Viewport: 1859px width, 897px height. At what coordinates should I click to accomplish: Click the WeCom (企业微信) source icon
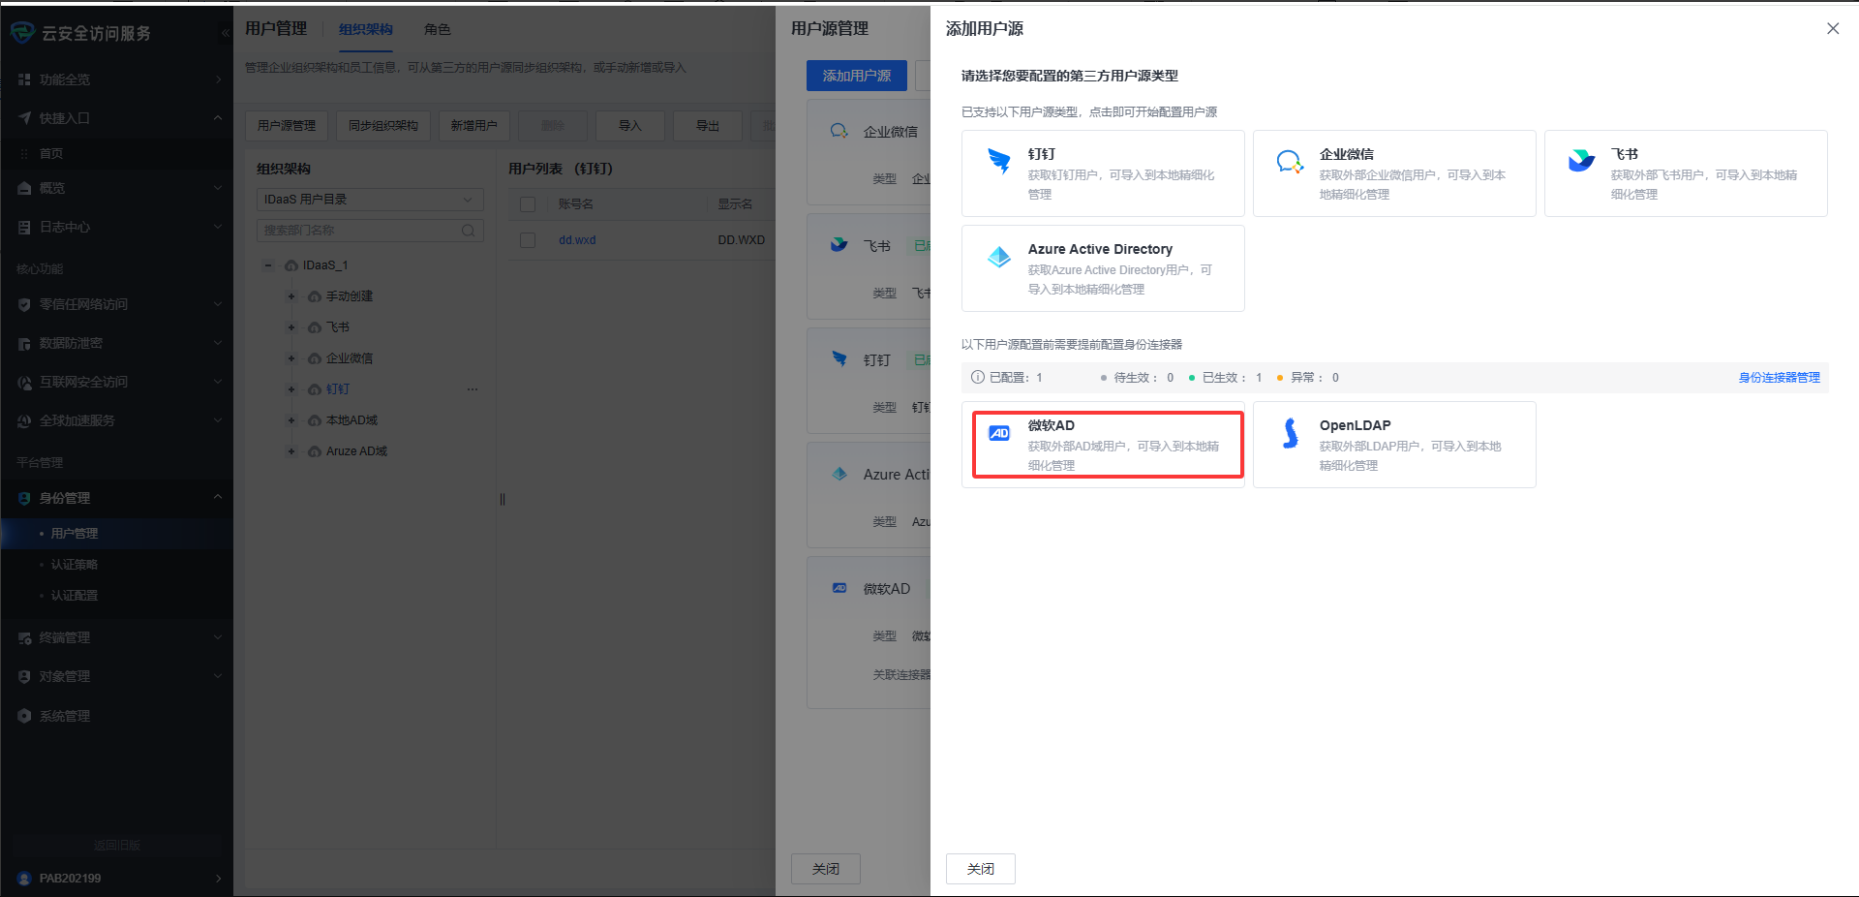pos(1289,161)
